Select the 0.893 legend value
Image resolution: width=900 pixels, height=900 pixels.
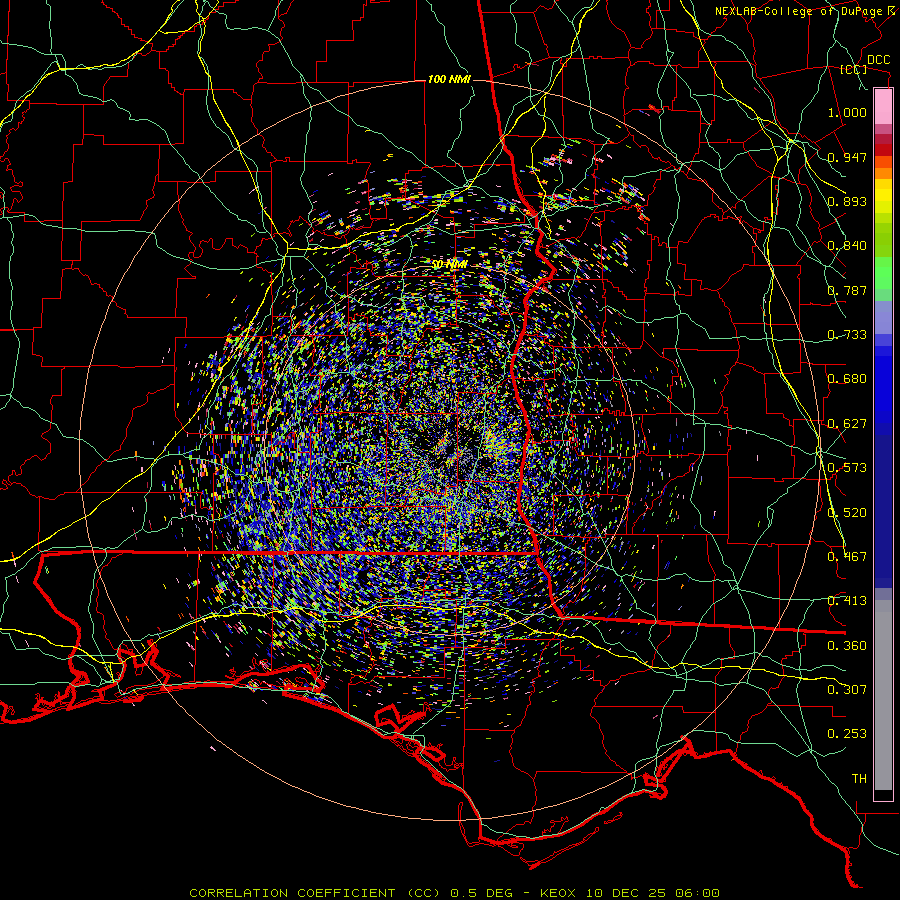(847, 201)
